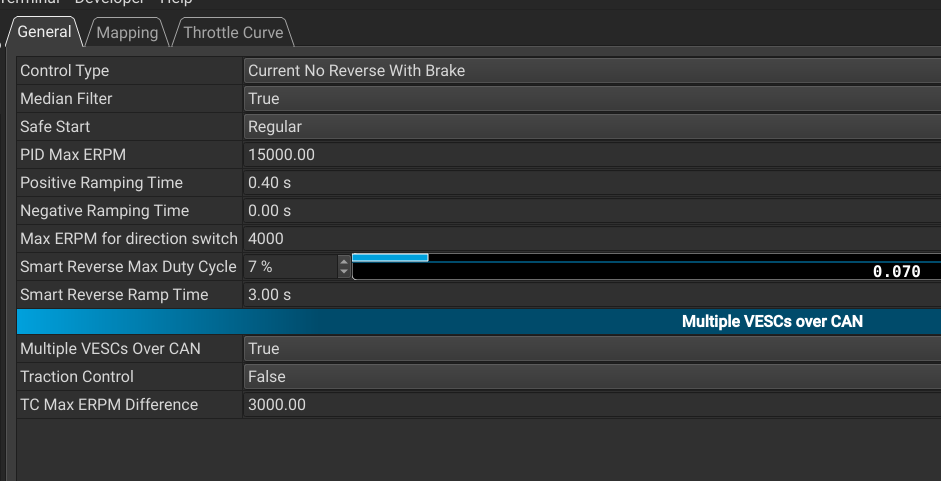Click the Smart Reverse Max Duty Cycle percentage box

[290, 267]
